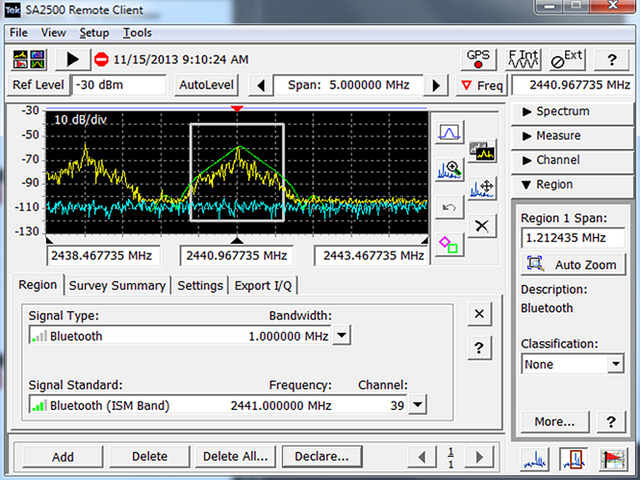This screenshot has width=640, height=480.
Task: Open the View menu
Action: tap(53, 33)
